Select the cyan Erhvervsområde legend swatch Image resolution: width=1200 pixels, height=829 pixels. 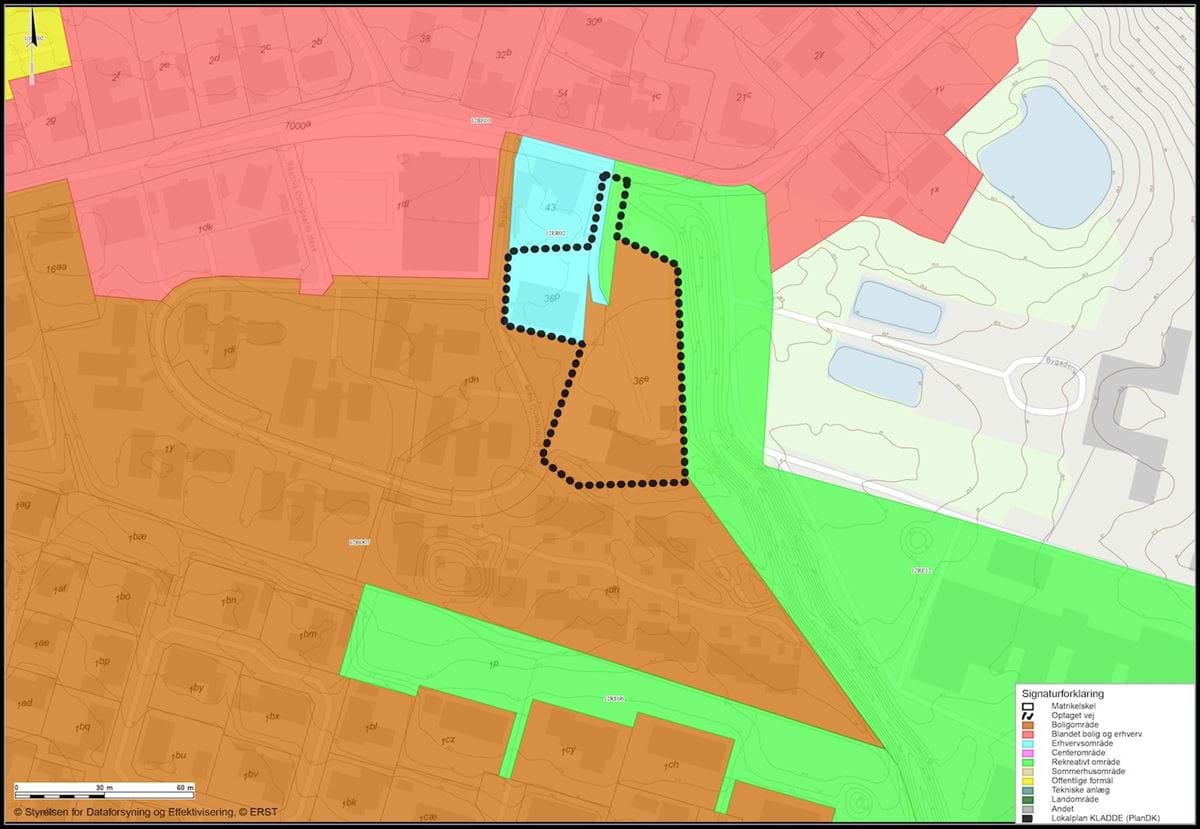point(1028,743)
